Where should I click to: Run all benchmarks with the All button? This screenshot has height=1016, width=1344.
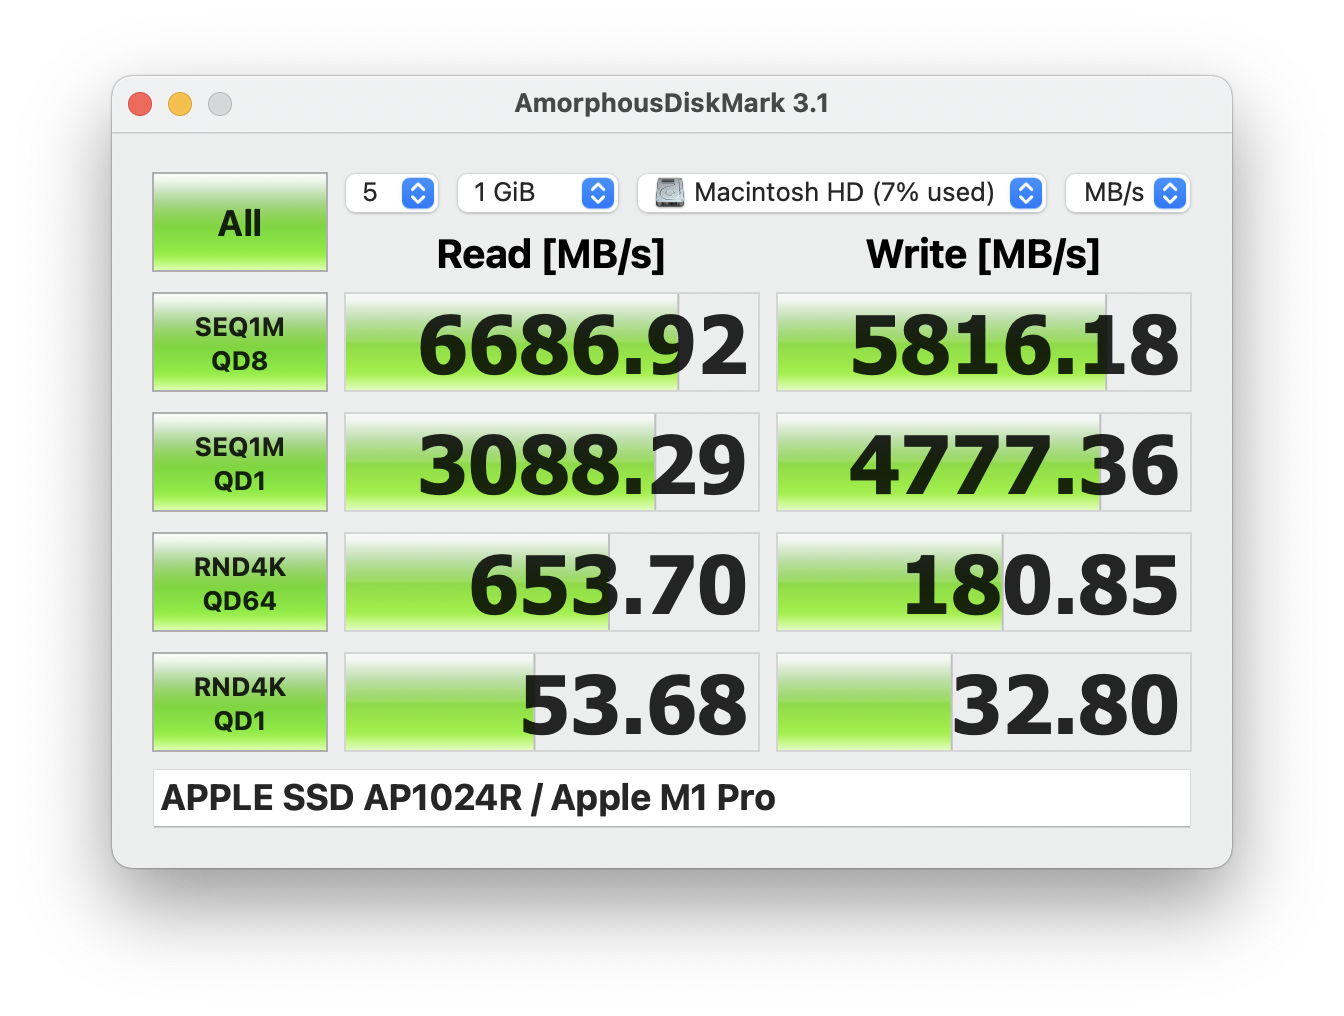[x=240, y=222]
